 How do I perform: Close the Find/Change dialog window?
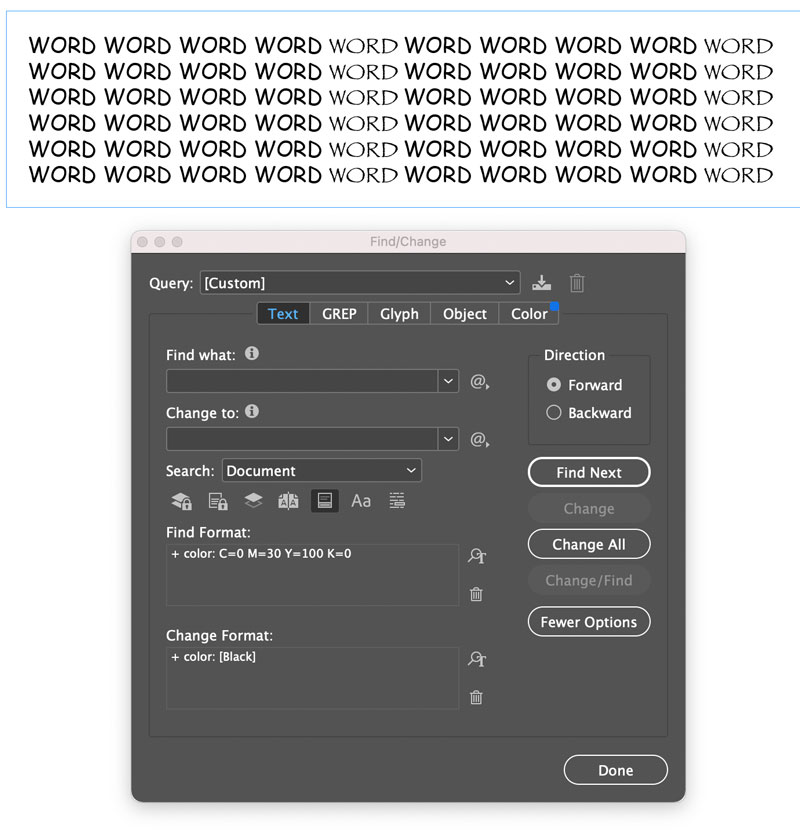point(142,242)
